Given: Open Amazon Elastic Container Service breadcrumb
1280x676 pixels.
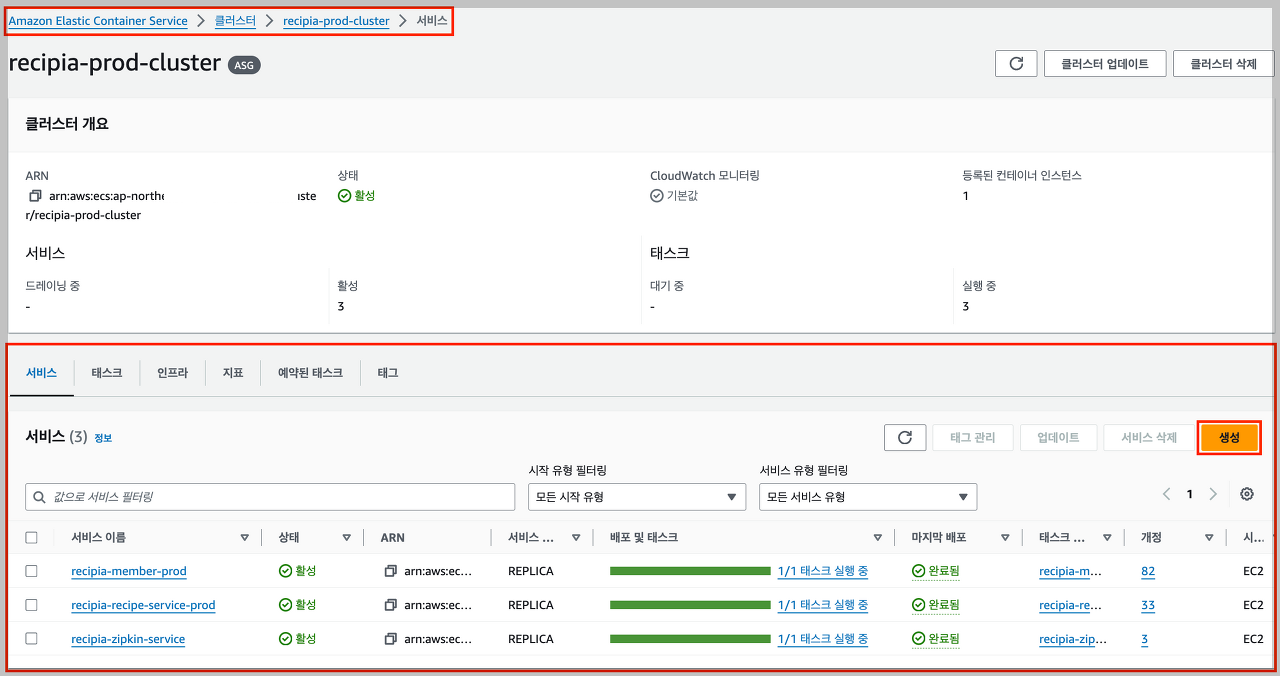Looking at the screenshot, I should click(98, 21).
